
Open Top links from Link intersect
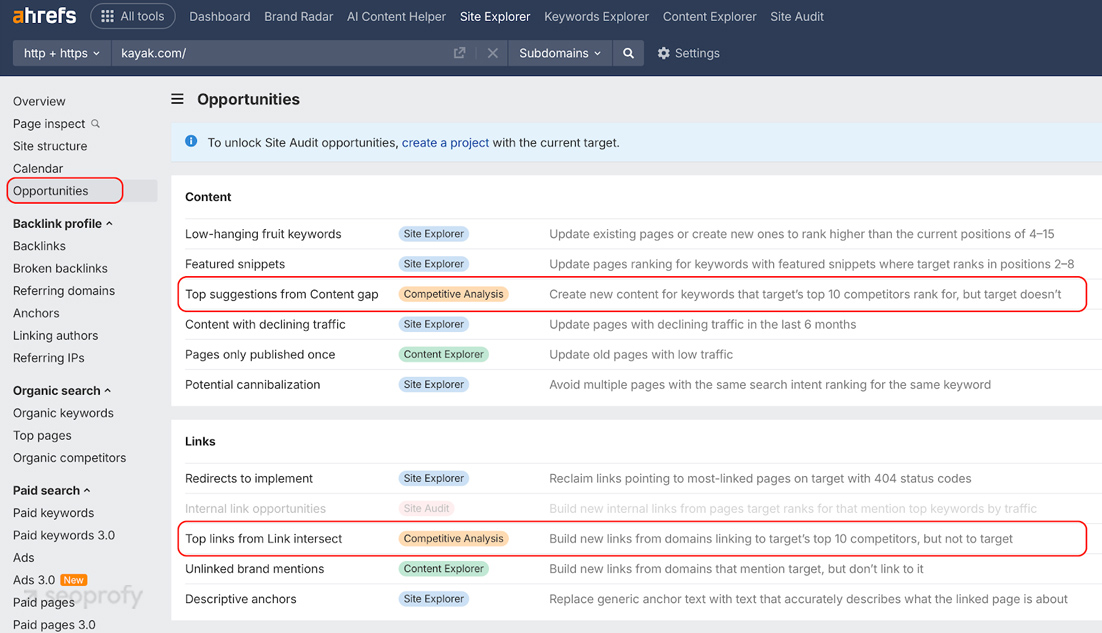[x=263, y=538]
